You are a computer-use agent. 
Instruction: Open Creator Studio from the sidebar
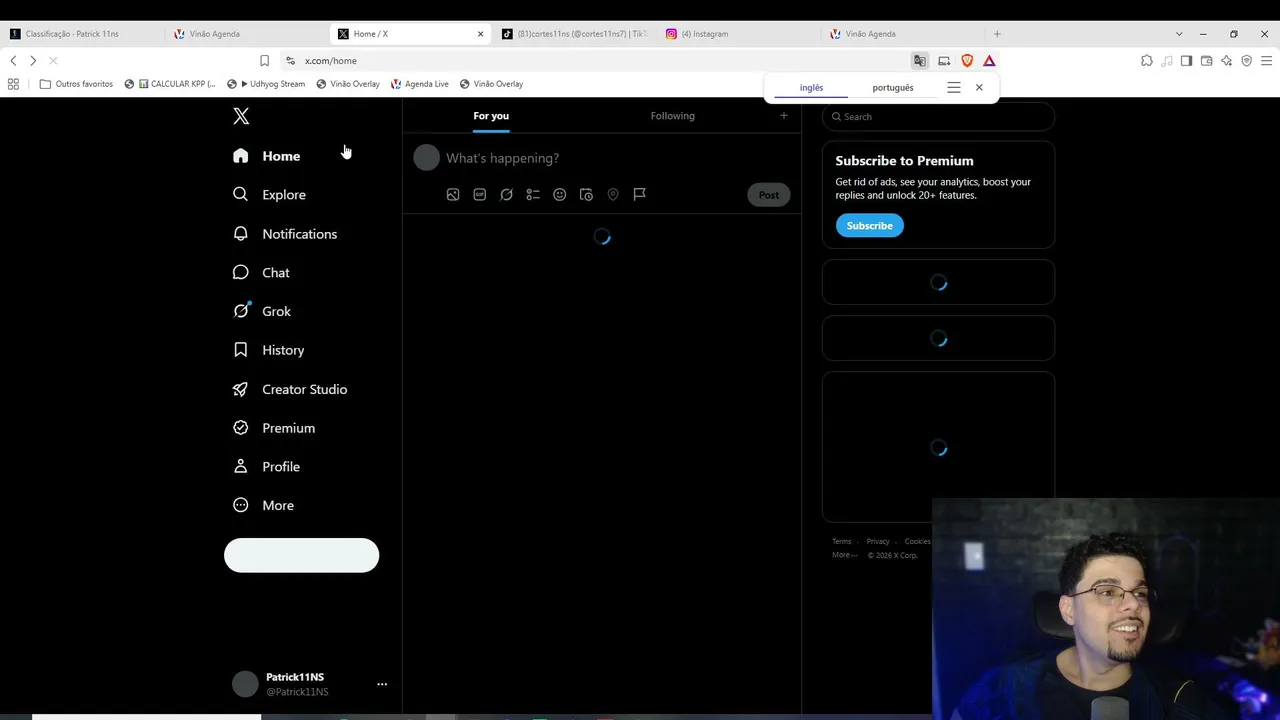pyautogui.click(x=290, y=389)
